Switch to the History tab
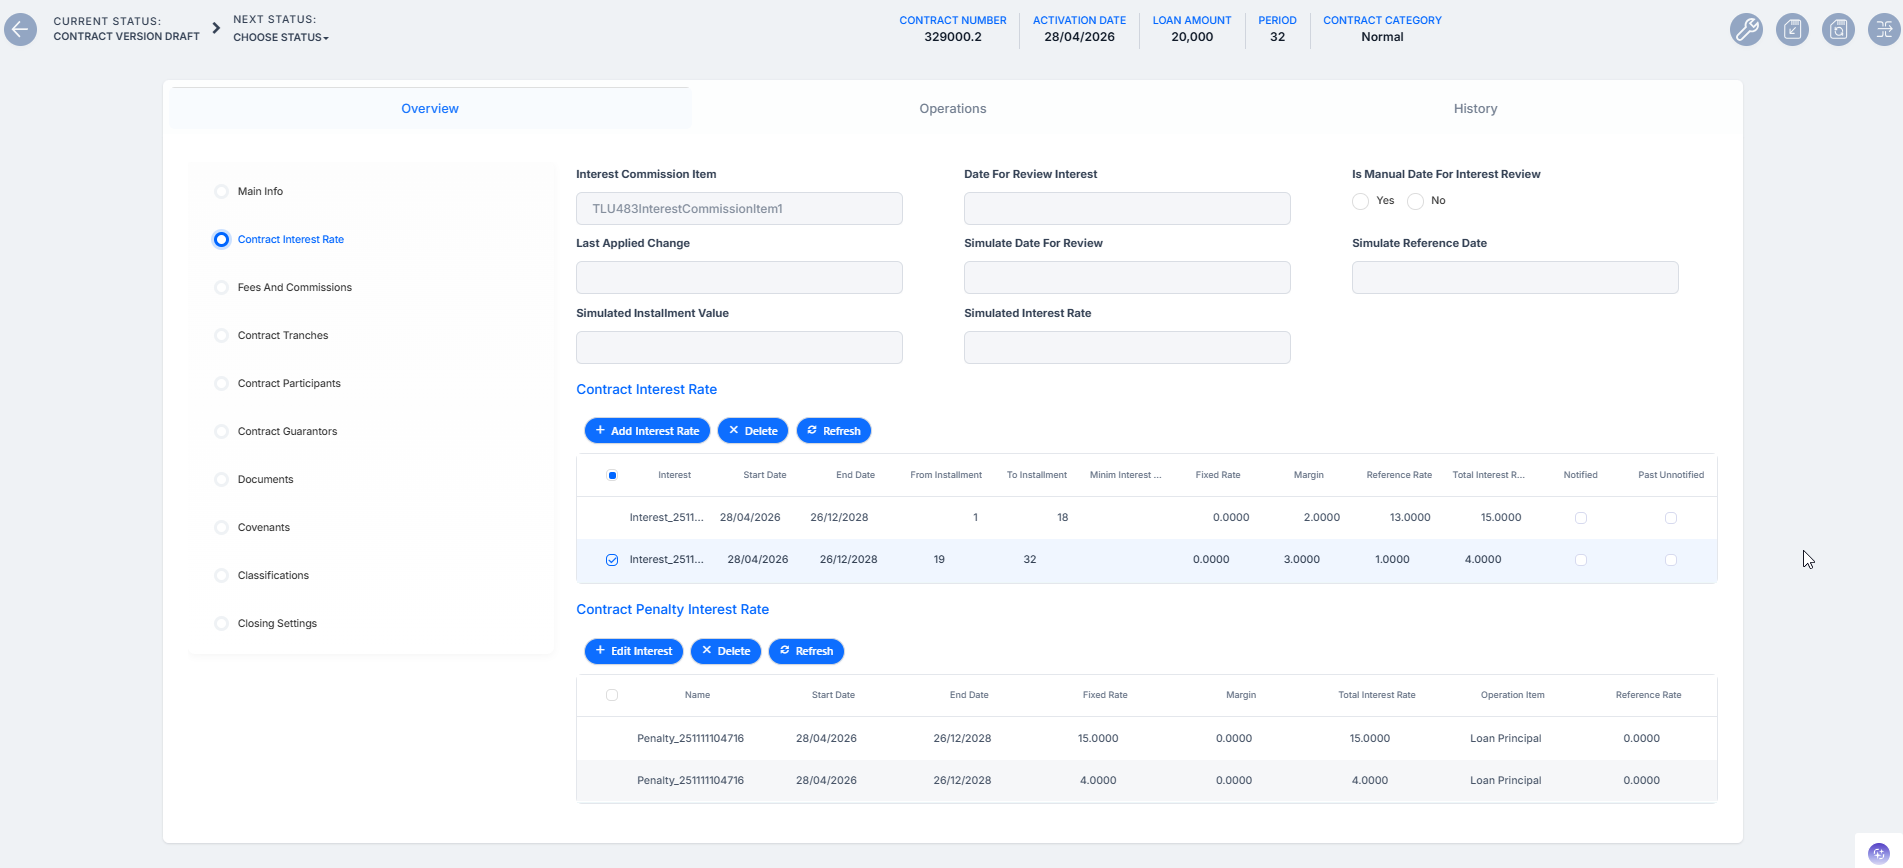 1475,108
